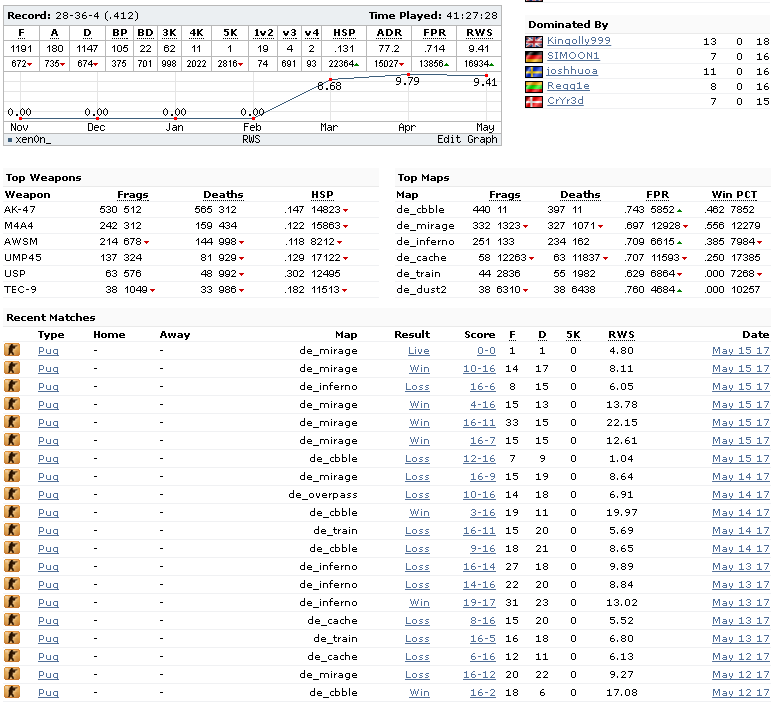Open the May 14 17 date in the de_overpass row
Image resolution: width=777 pixels, height=714 pixels.
[740, 495]
